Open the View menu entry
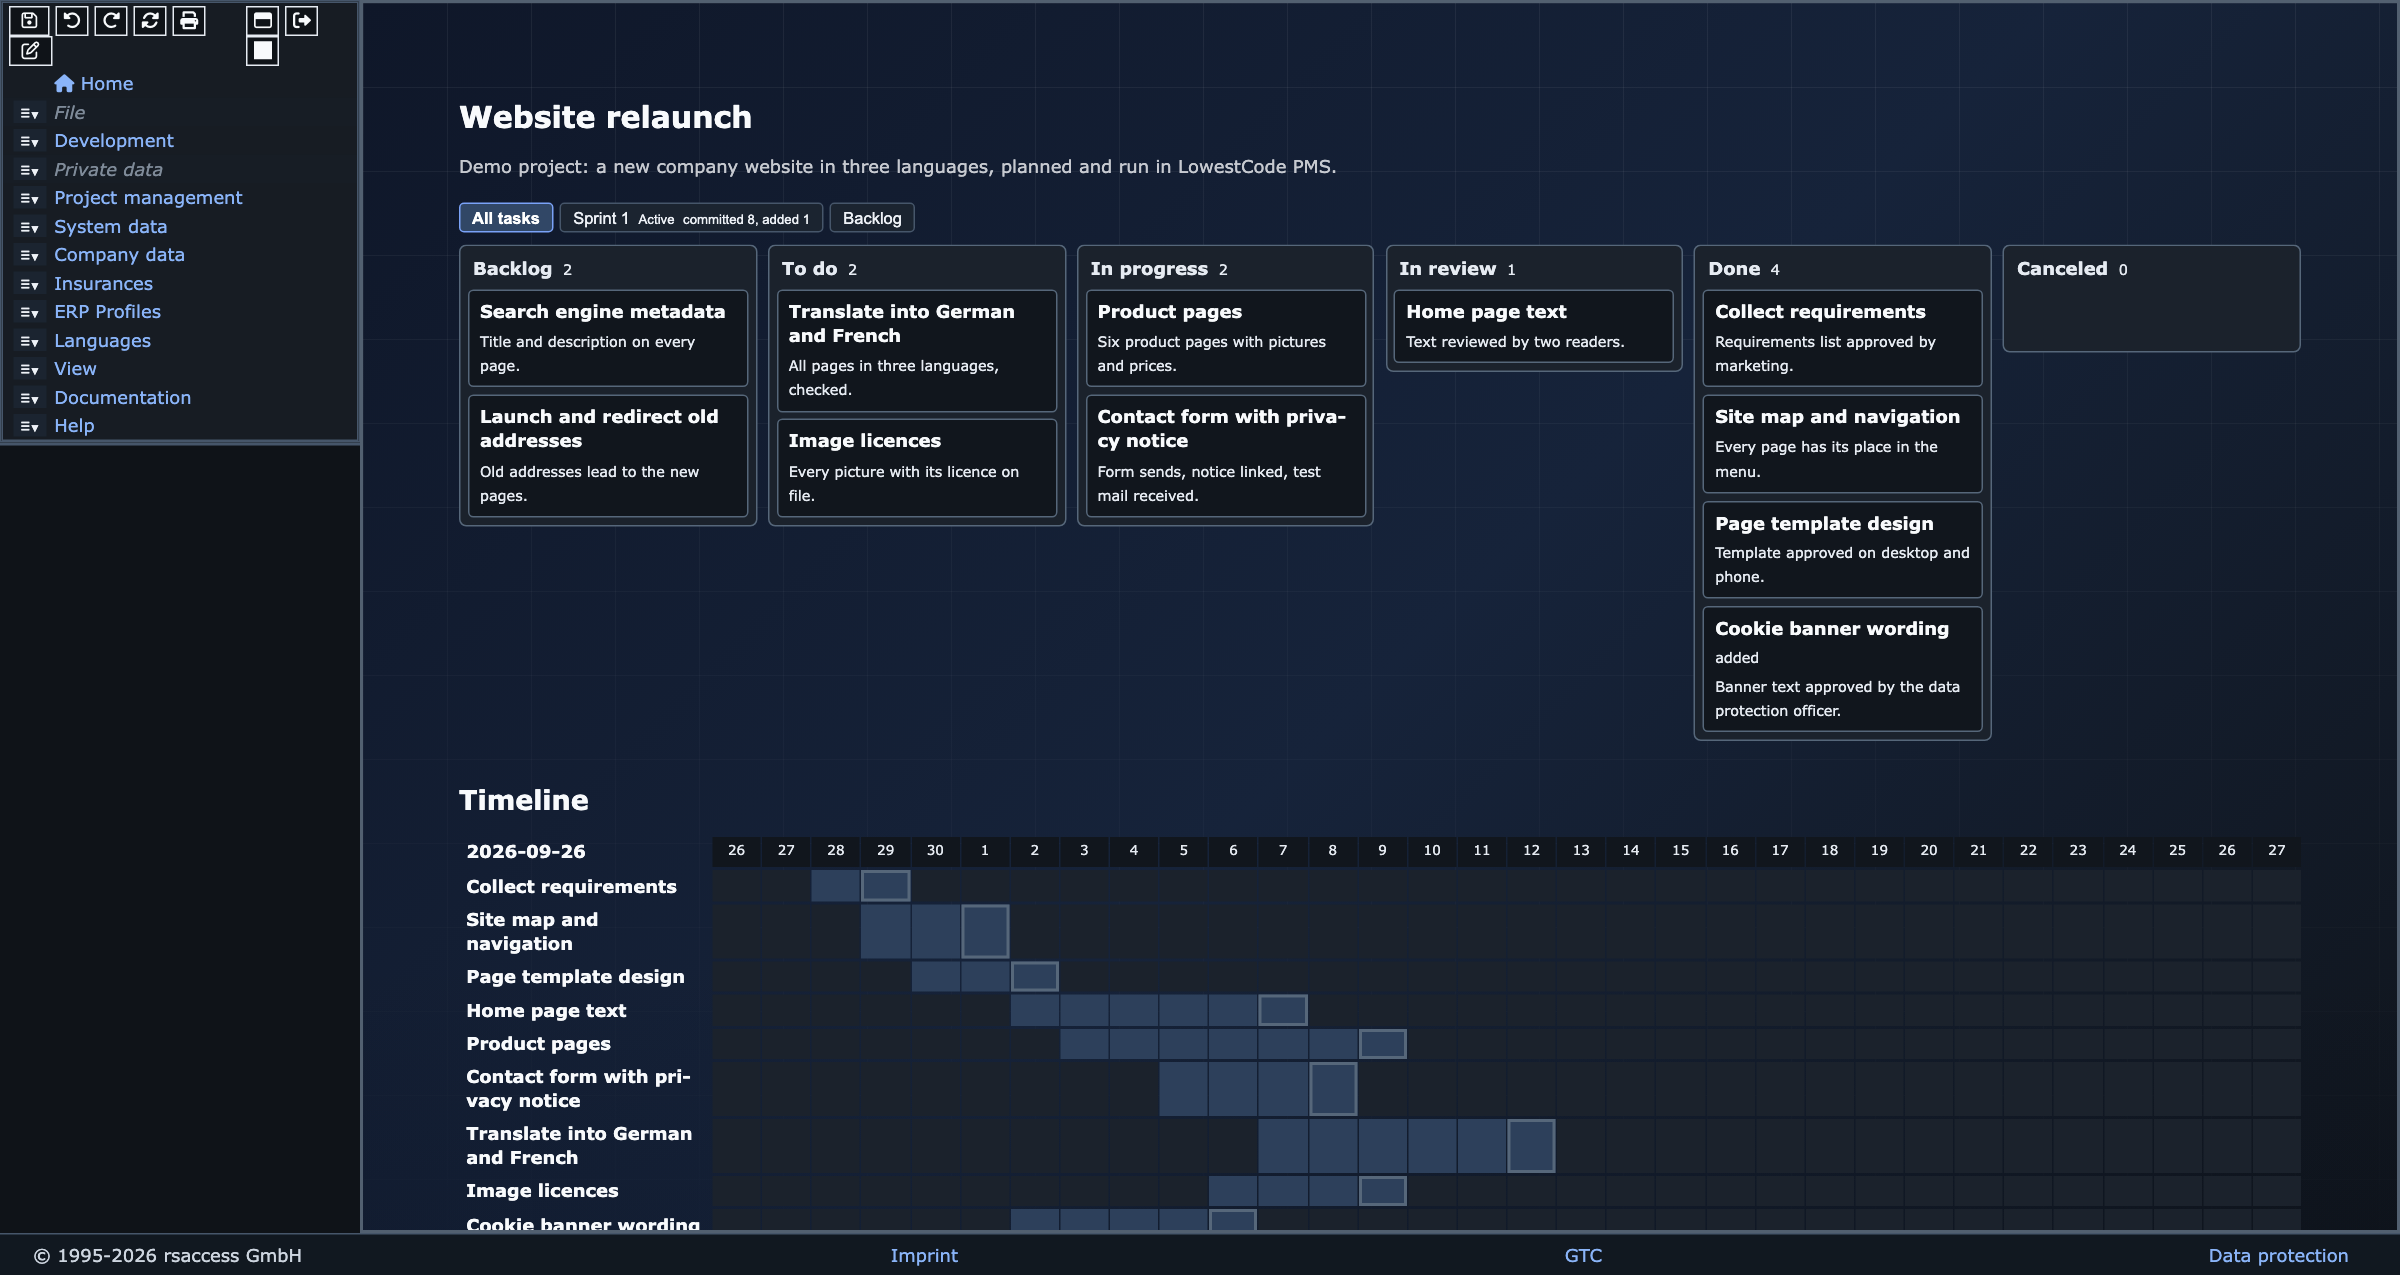Image resolution: width=2400 pixels, height=1275 pixels. pos(75,369)
